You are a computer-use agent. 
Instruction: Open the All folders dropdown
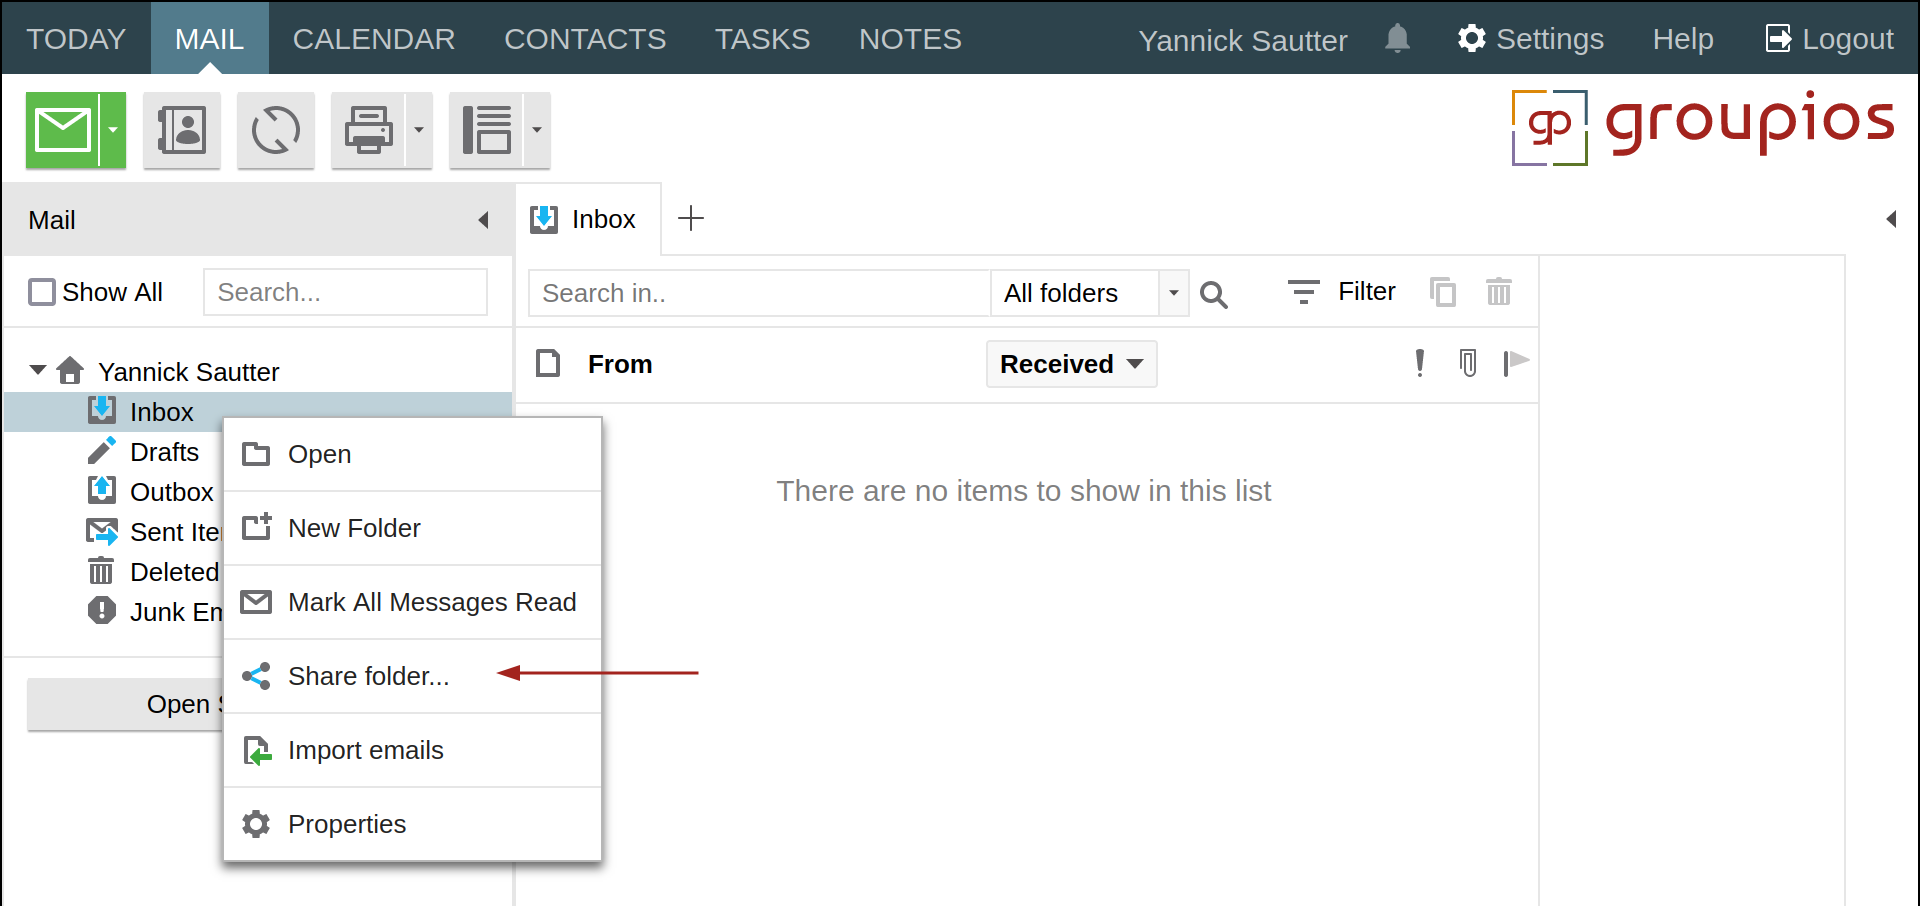click(1173, 293)
